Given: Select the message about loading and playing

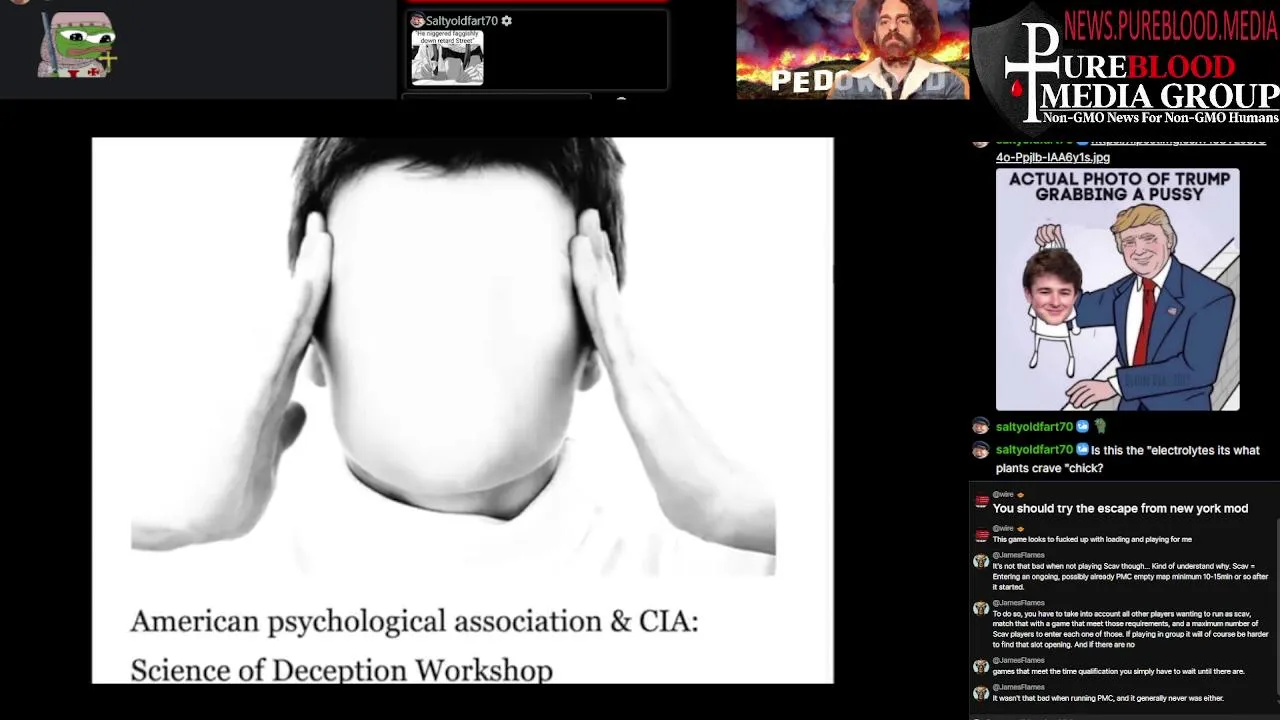Looking at the screenshot, I should 1092,540.
